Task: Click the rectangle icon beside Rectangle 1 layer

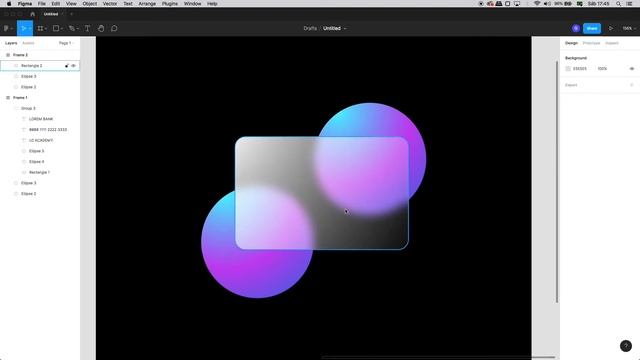Action: pyautogui.click(x=24, y=172)
